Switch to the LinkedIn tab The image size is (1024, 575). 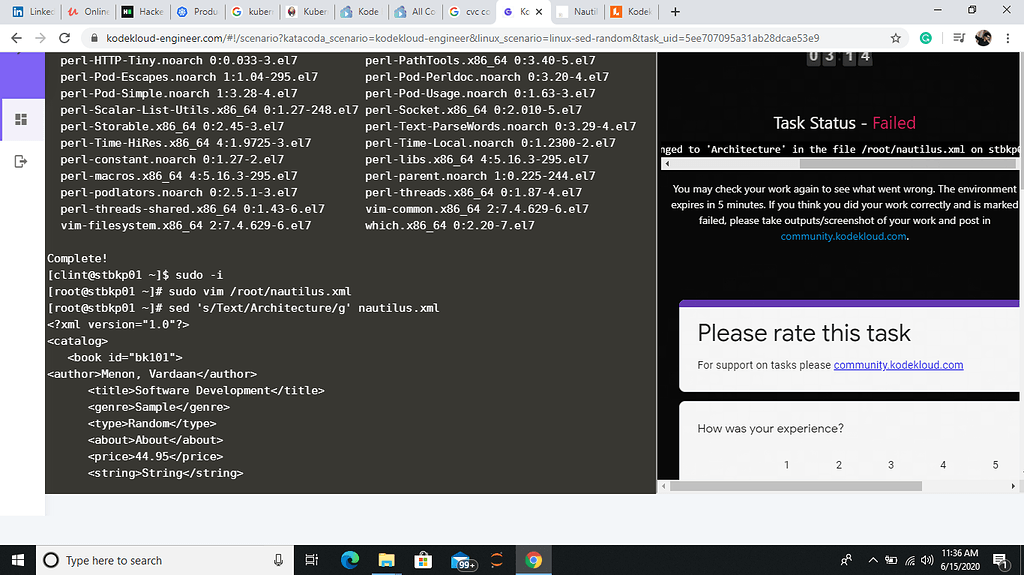click(33, 12)
